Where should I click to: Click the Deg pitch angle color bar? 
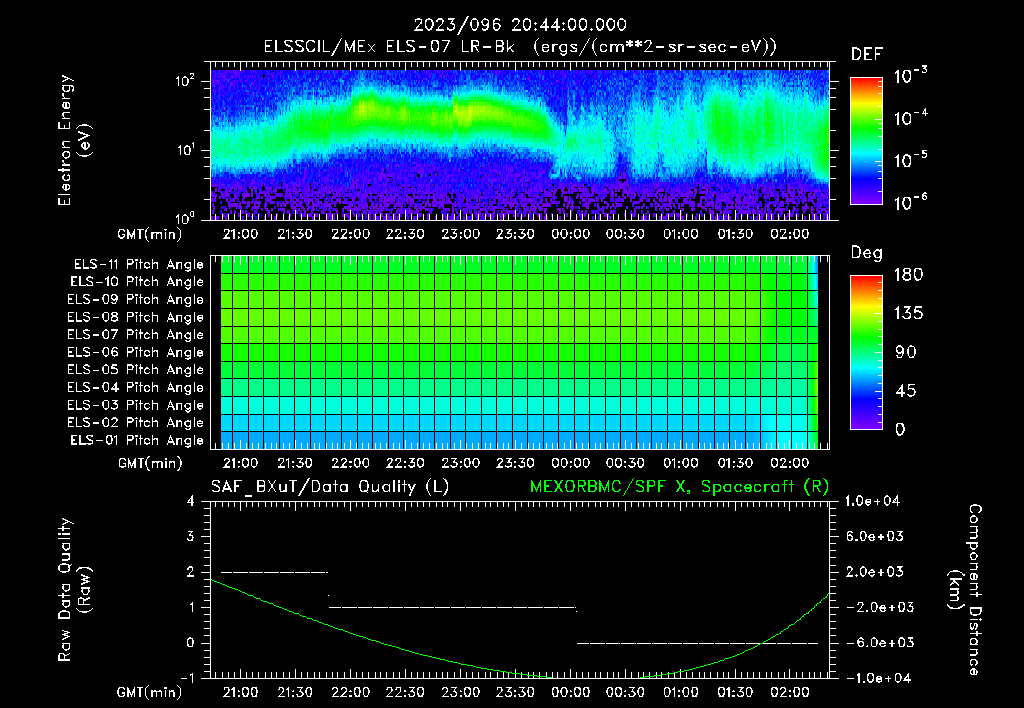(866, 353)
